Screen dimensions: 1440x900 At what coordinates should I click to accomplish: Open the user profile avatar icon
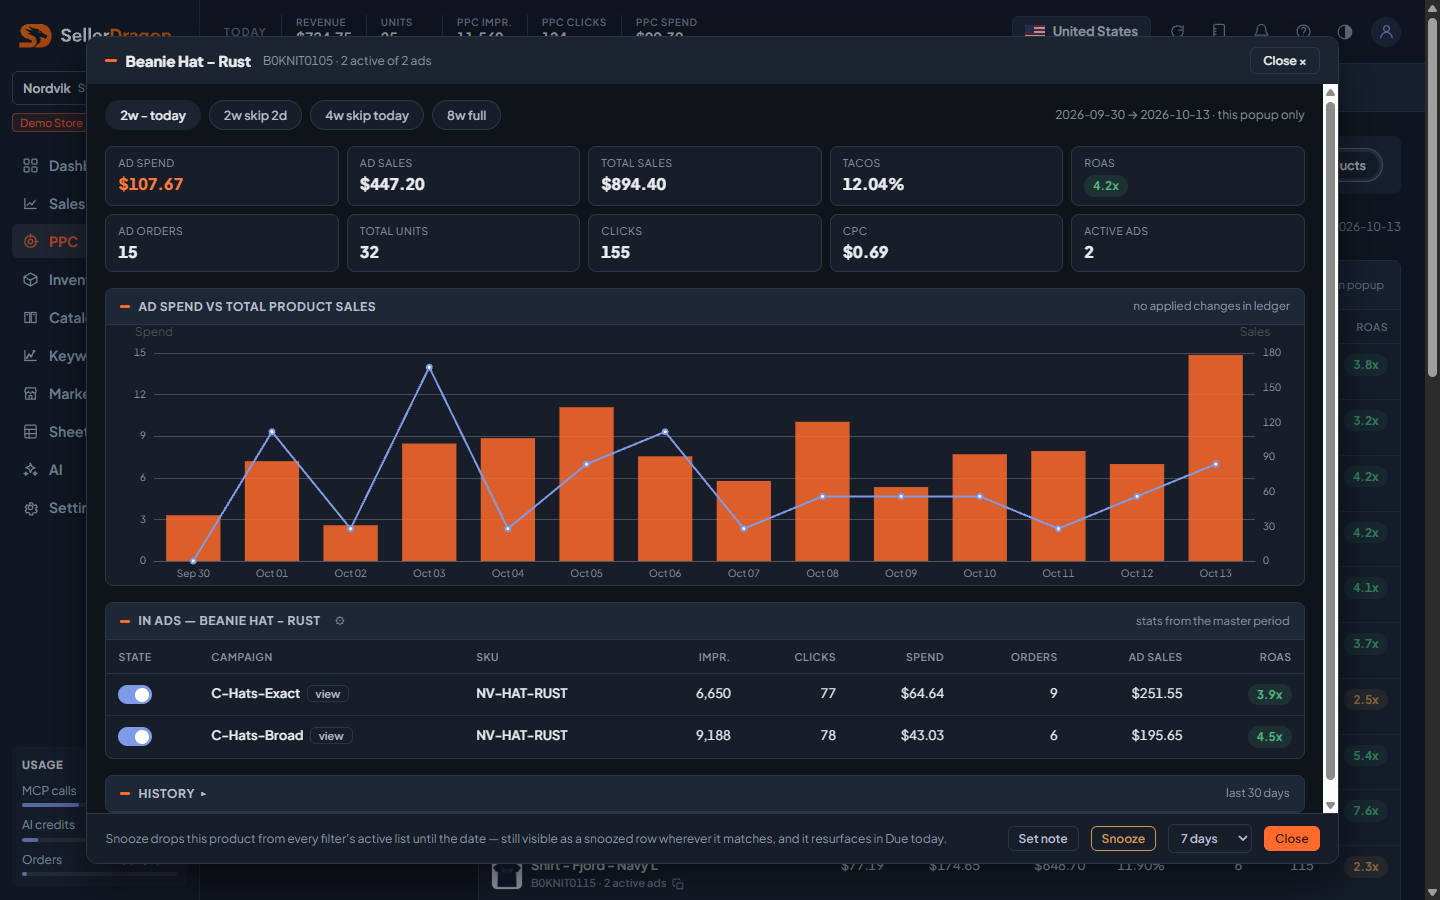click(1386, 31)
